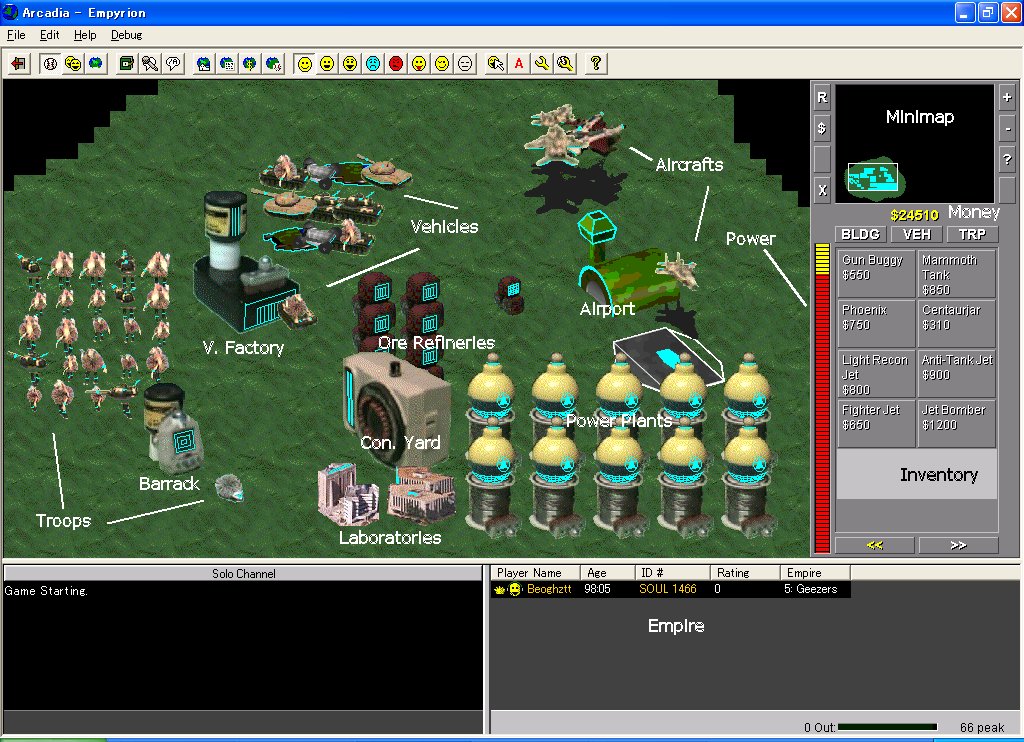Viewport: 1024px width, 742px height.
Task: Go to next inventory page with >>
Action: coord(958,545)
